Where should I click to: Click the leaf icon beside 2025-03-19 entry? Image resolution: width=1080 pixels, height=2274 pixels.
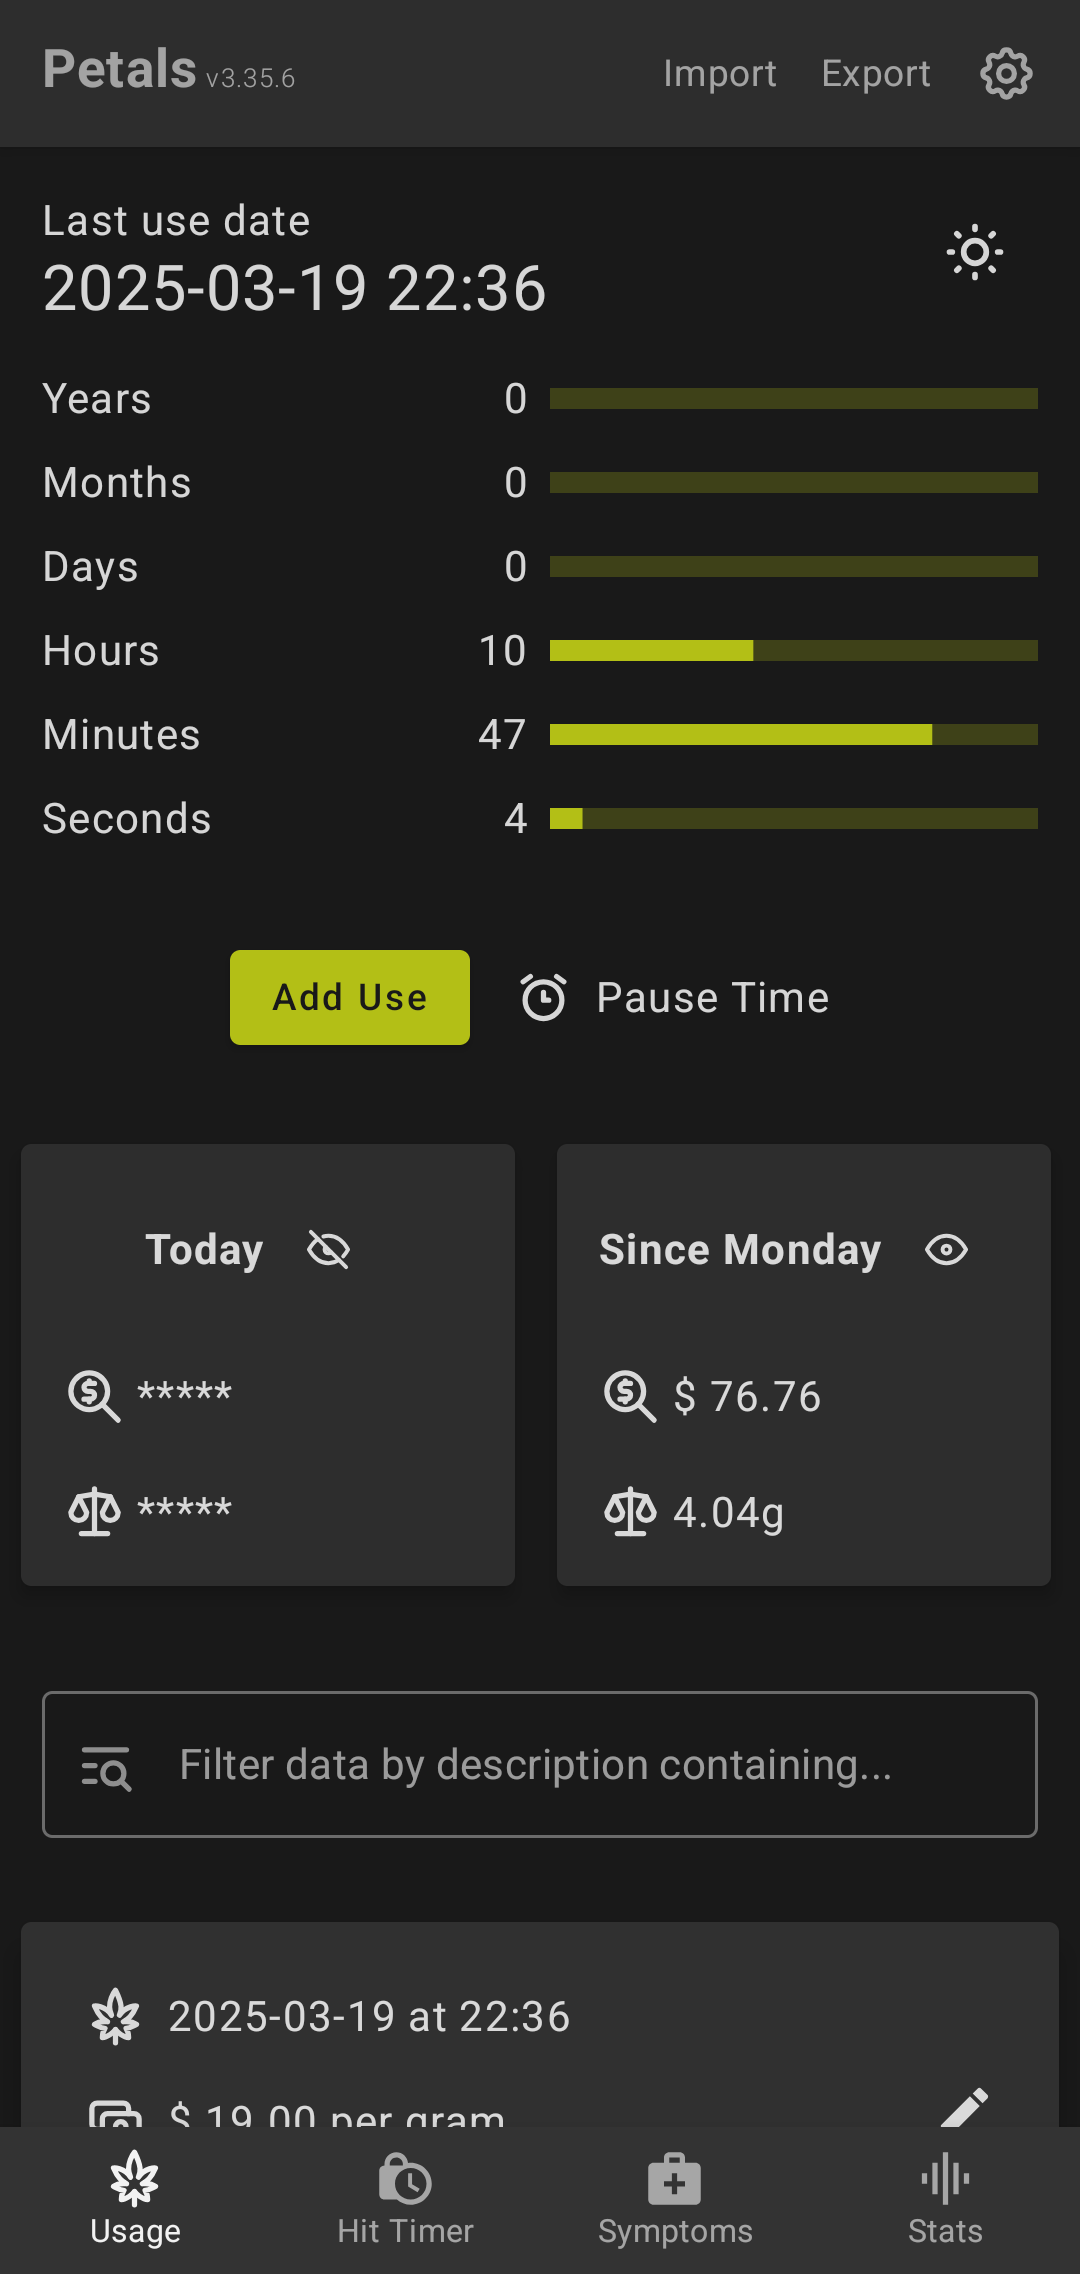click(x=116, y=2016)
